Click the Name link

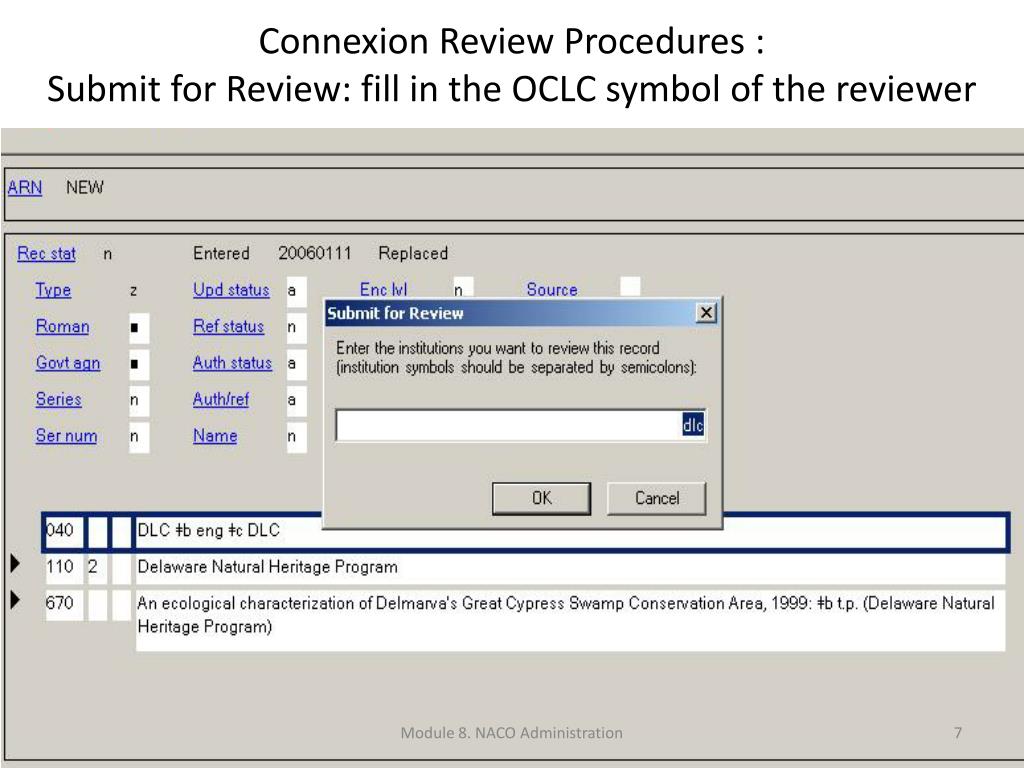[x=215, y=436]
